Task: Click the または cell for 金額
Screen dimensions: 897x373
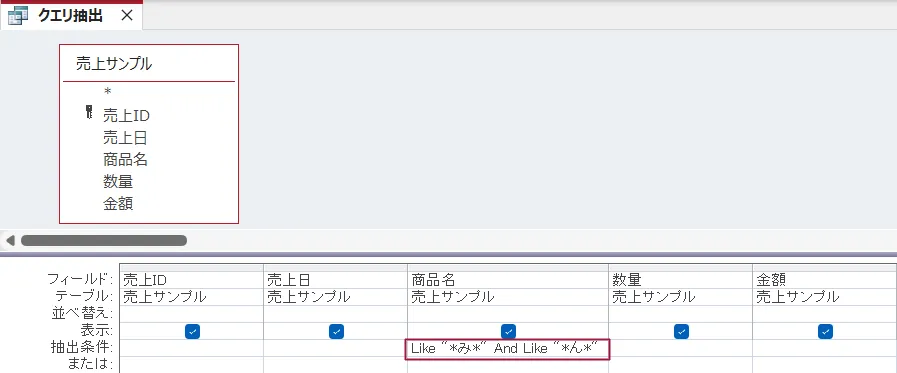Action: (824, 364)
